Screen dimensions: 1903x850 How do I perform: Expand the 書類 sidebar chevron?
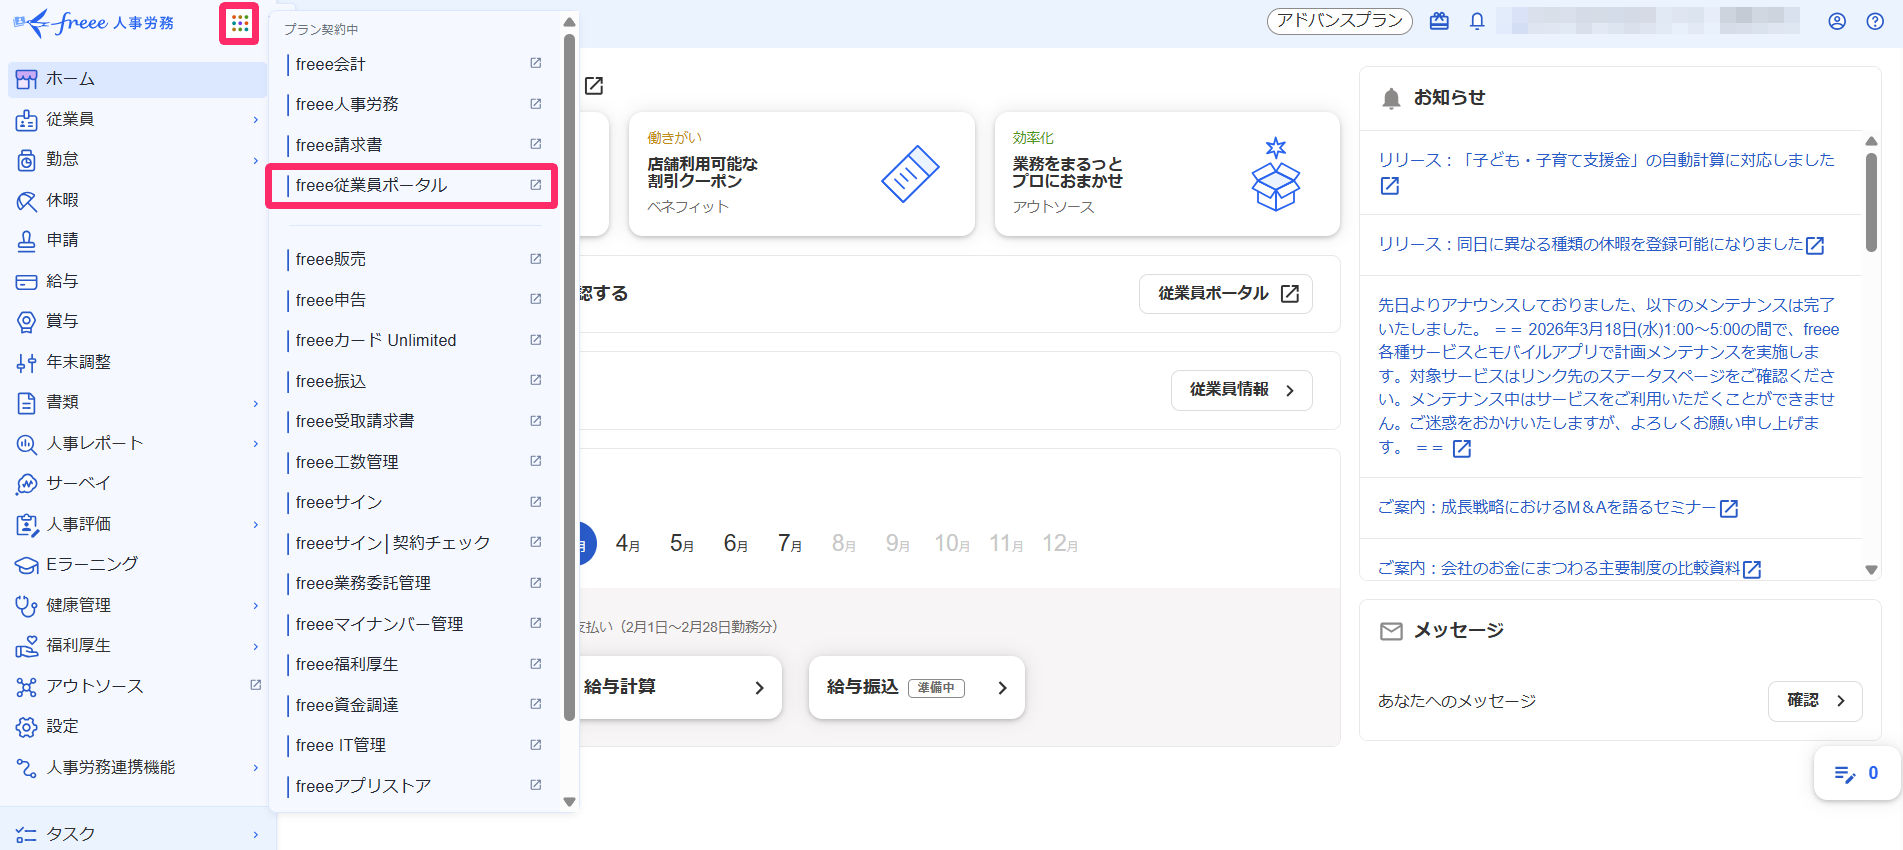[x=256, y=403]
